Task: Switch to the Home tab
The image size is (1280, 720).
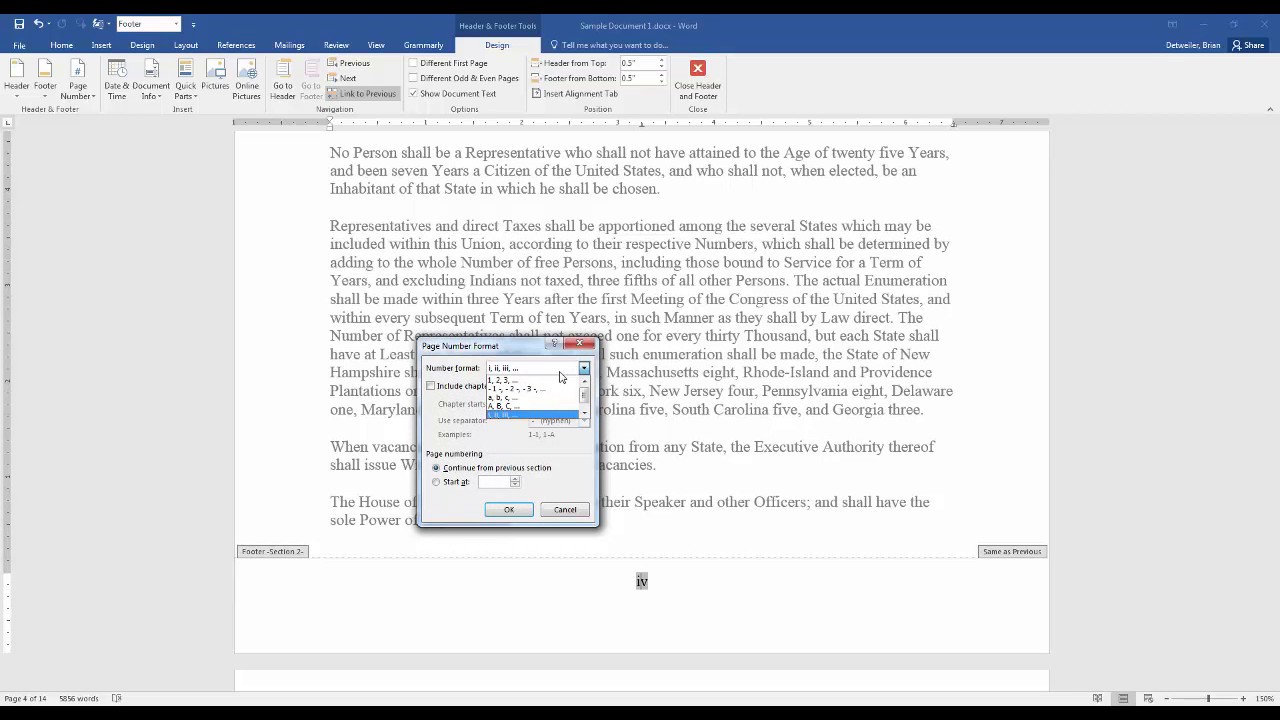Action: pos(61,45)
